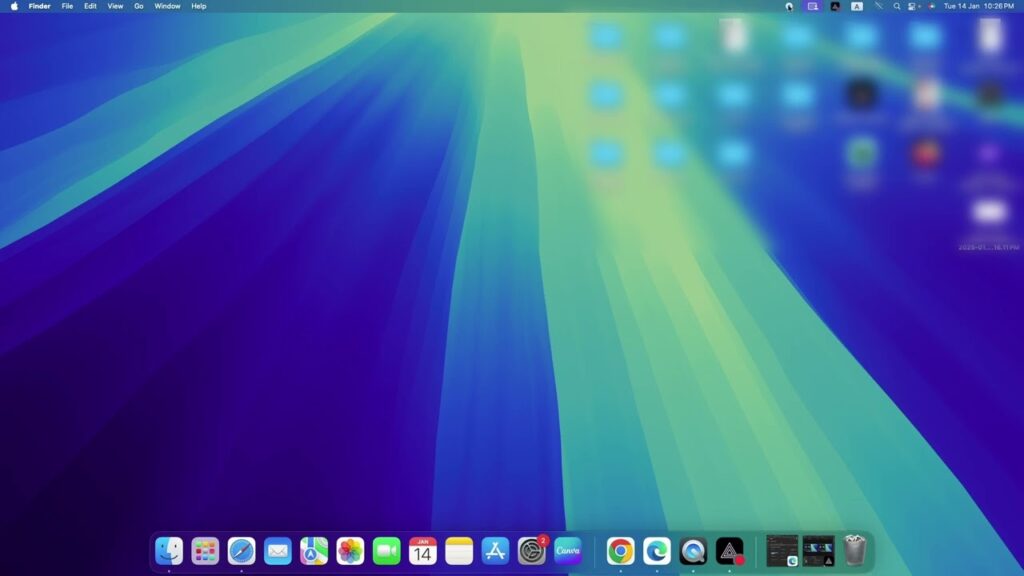This screenshot has height=576, width=1024.
Task: Launch the Photos app in the Dock
Action: (x=350, y=551)
